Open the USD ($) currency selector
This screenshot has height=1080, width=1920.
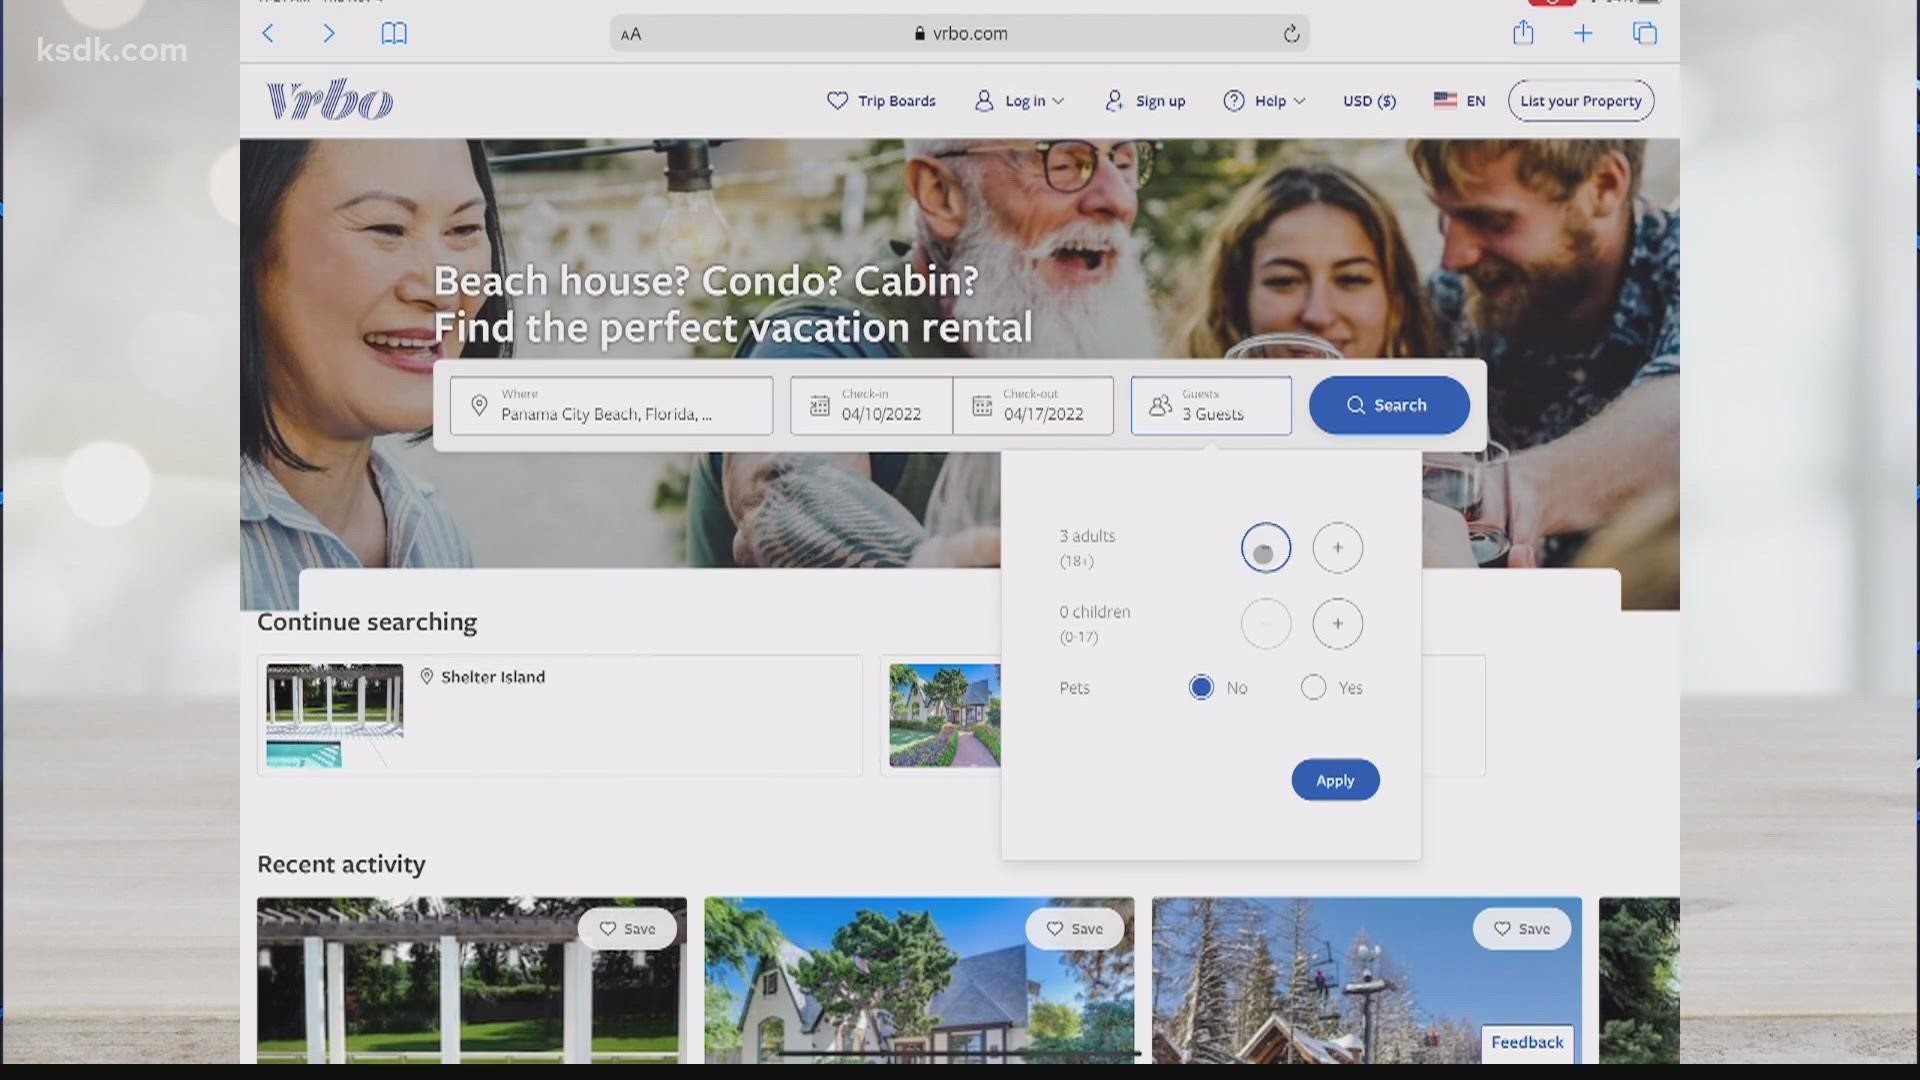pos(1369,101)
